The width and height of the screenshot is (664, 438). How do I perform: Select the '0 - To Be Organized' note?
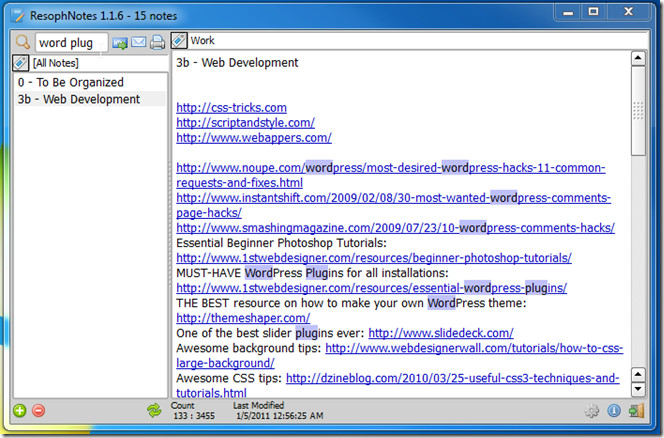[x=91, y=82]
